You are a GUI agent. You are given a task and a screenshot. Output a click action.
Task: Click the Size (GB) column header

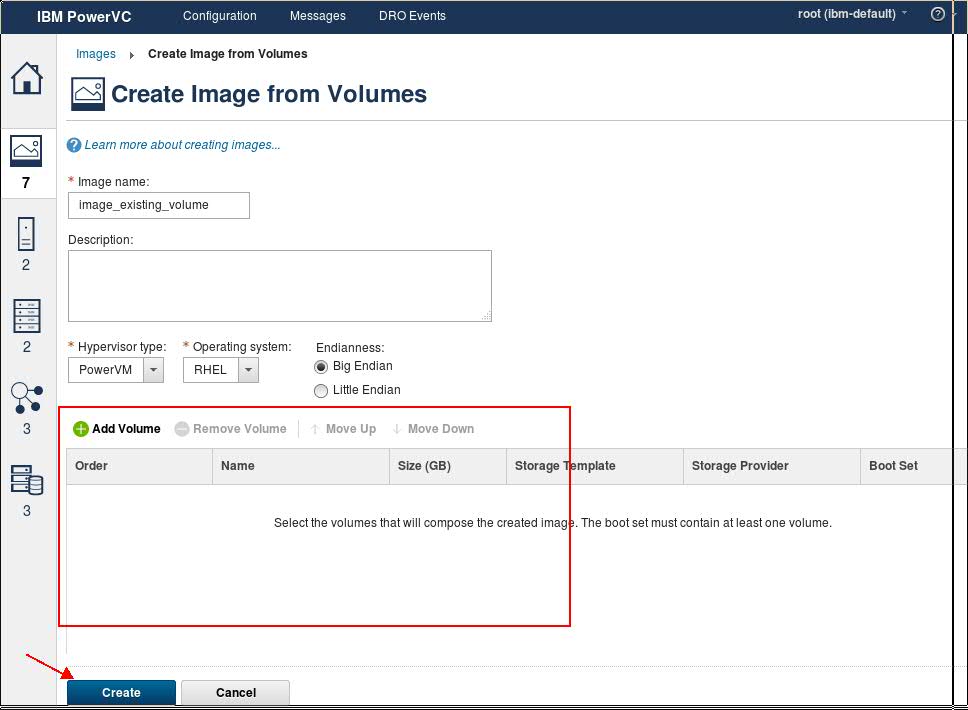pos(448,466)
